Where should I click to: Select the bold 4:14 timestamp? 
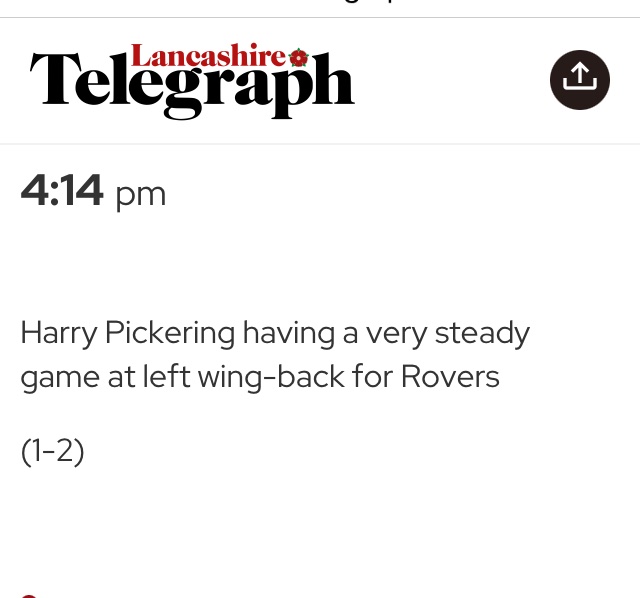pyautogui.click(x=62, y=191)
